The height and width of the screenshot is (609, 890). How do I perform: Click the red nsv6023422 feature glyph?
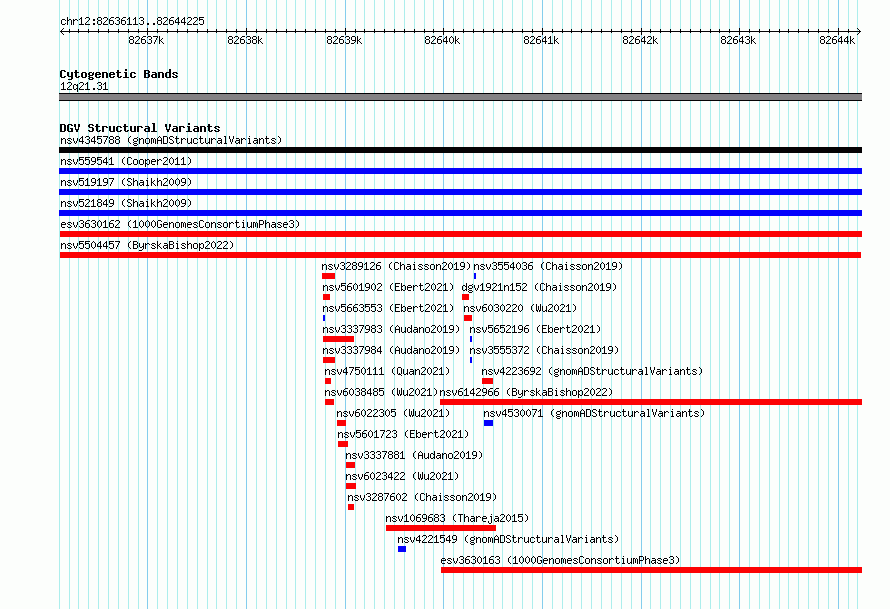tap(351, 486)
